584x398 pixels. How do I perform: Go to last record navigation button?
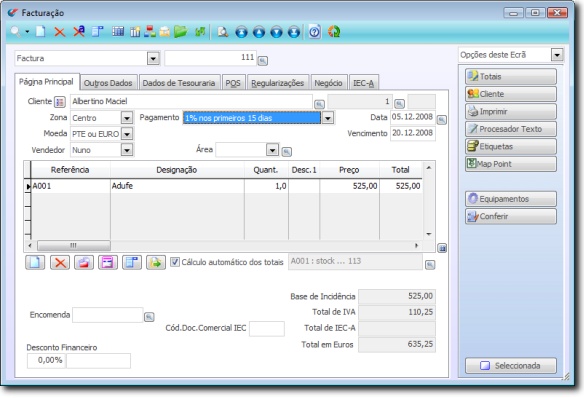pyautogui.click(x=294, y=32)
